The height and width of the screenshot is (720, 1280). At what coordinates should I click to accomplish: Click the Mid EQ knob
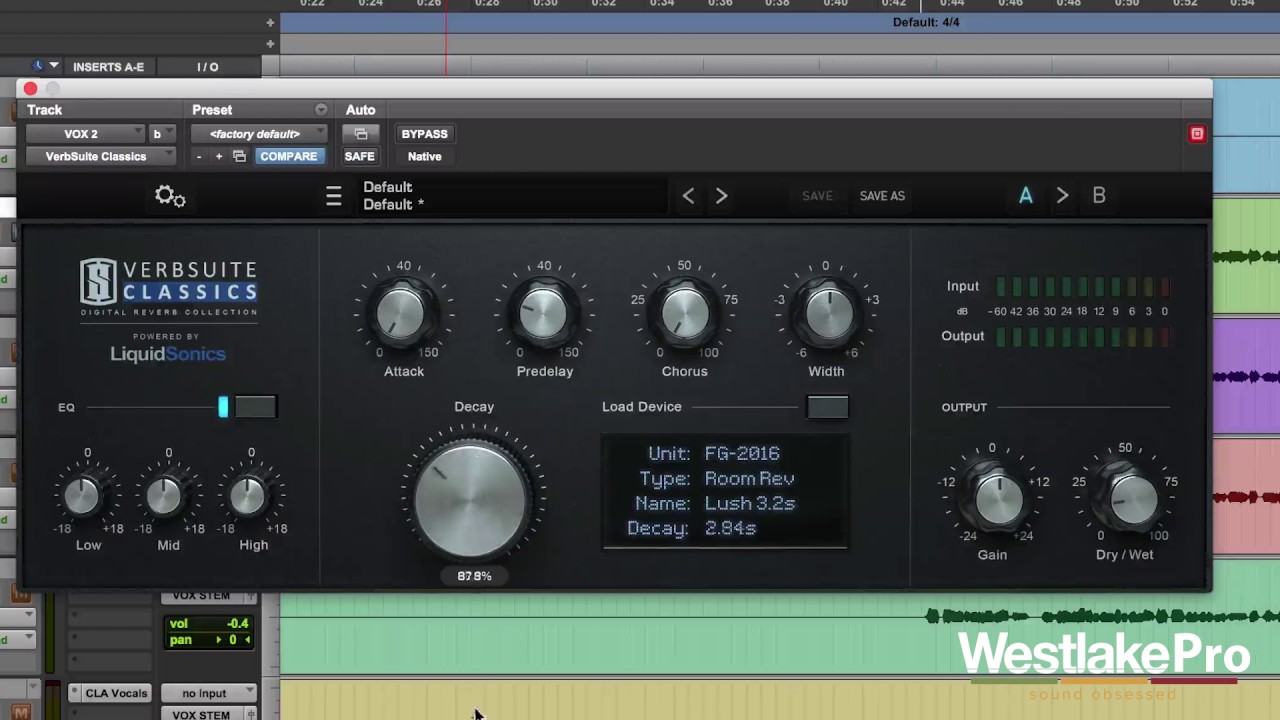(166, 496)
